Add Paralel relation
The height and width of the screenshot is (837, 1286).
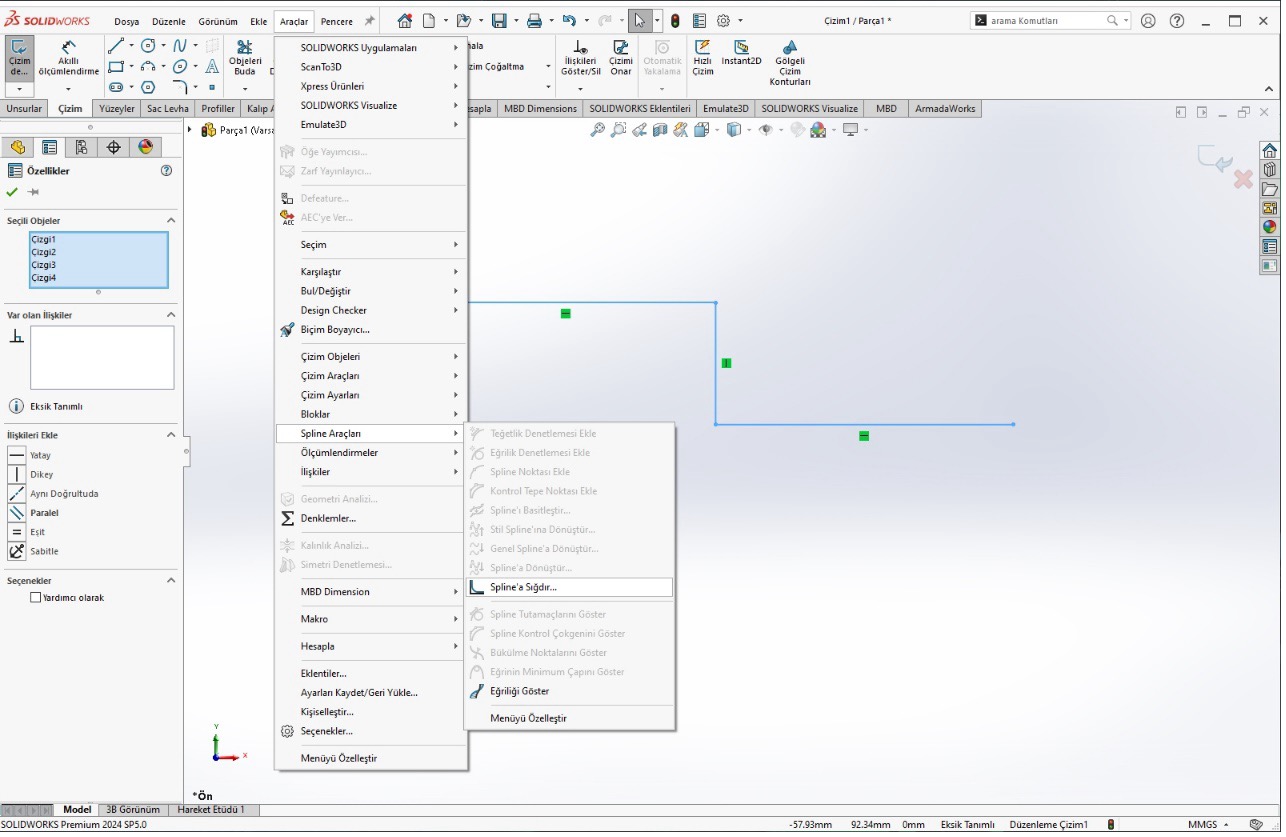(16, 512)
